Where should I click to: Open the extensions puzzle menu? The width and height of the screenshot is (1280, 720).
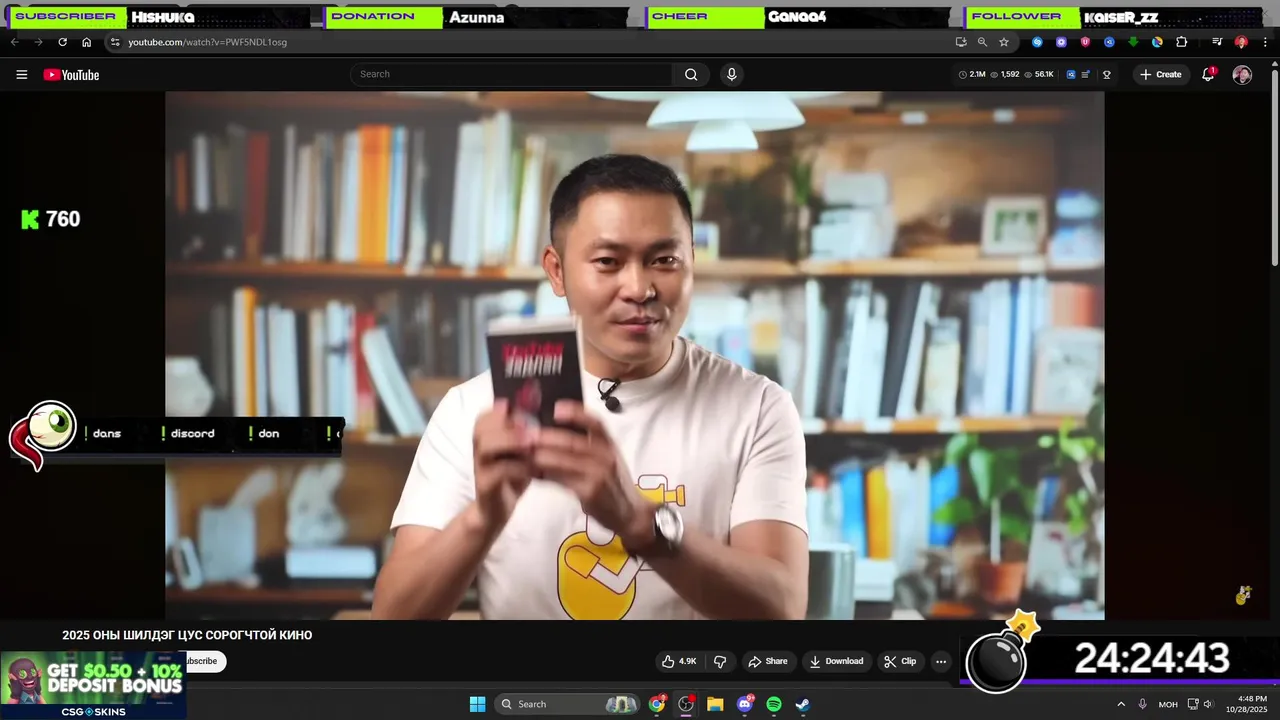[x=1181, y=42]
